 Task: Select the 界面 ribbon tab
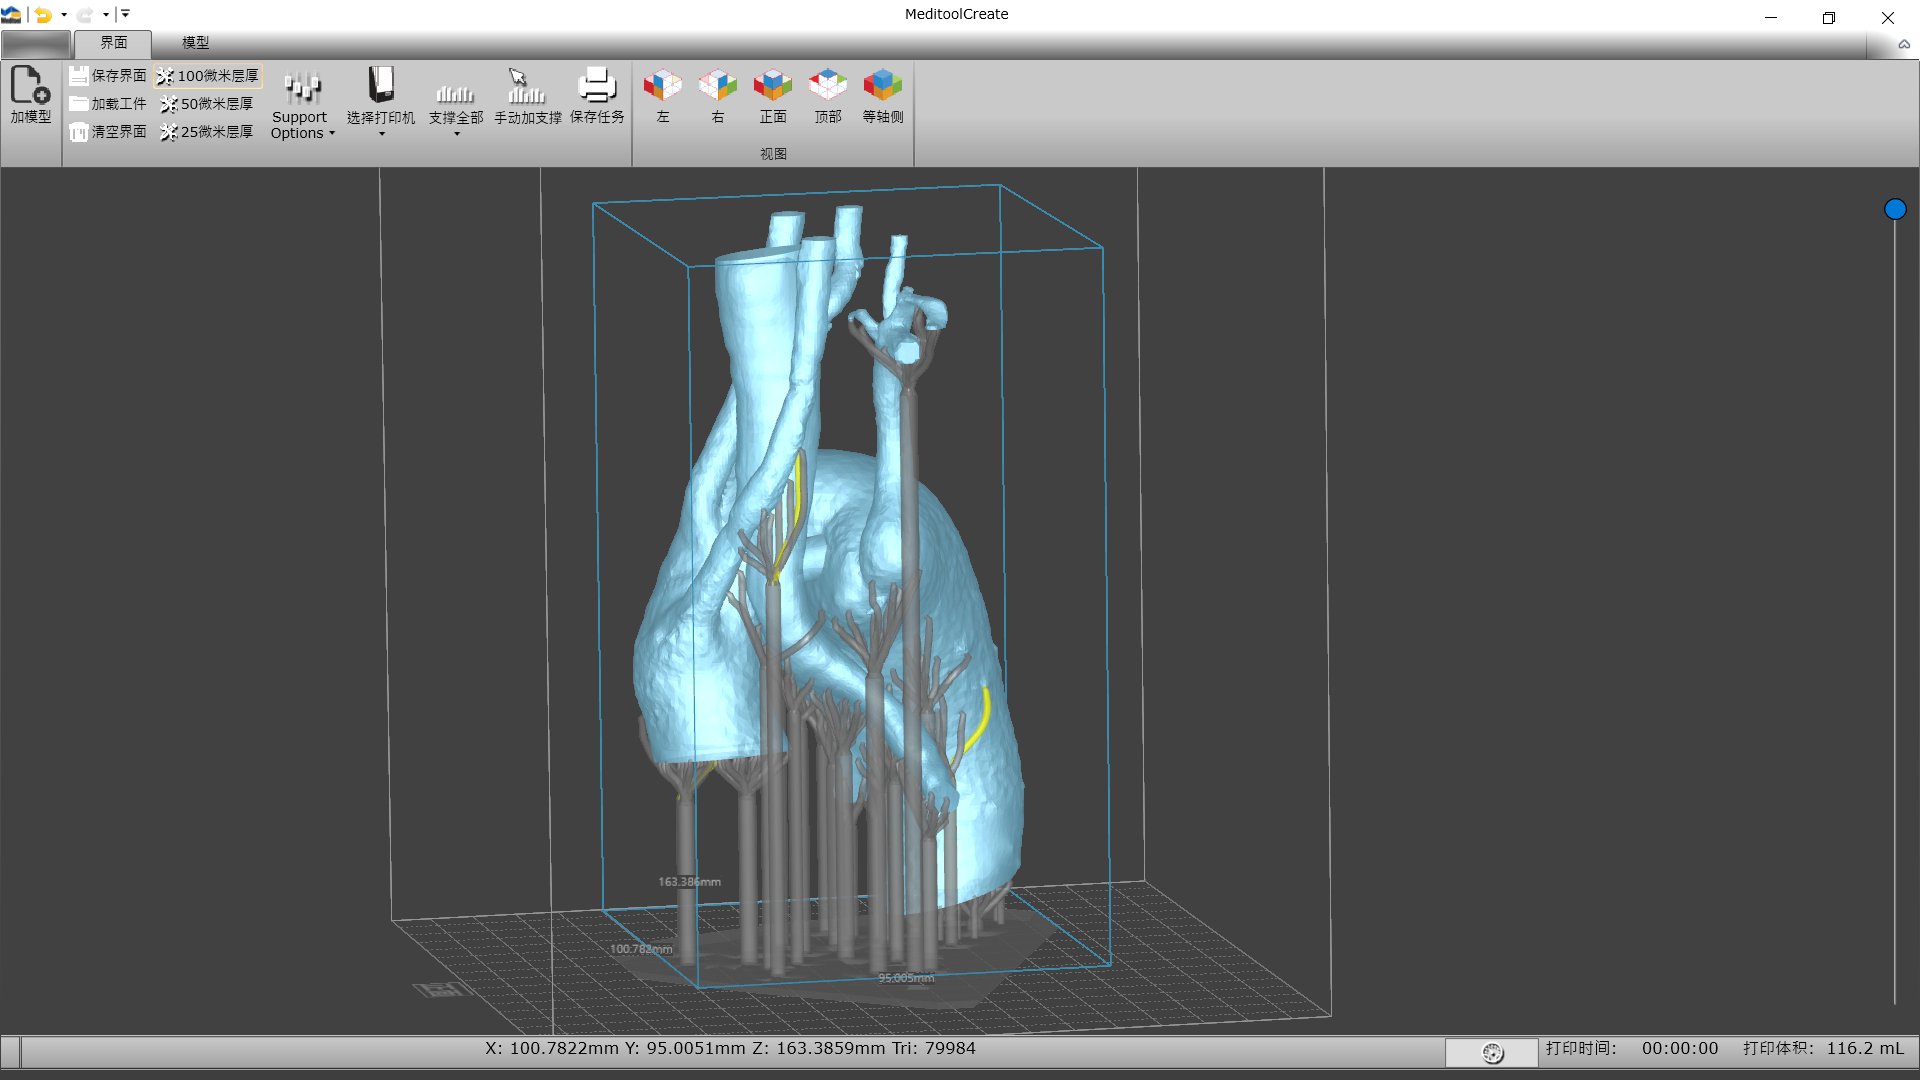113,43
